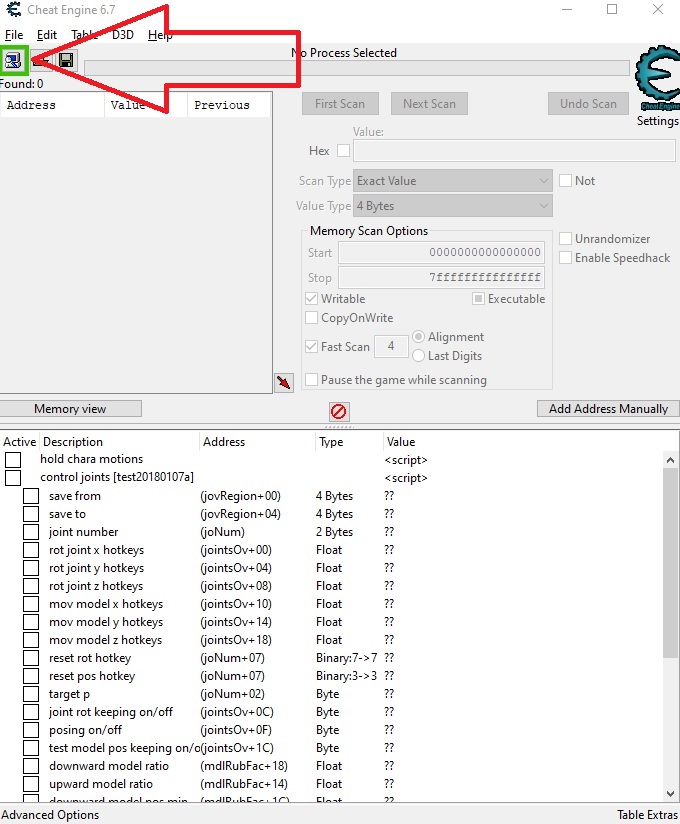Image resolution: width=680 pixels, height=824 pixels.
Task: Open the Edit menu
Action: 47,35
